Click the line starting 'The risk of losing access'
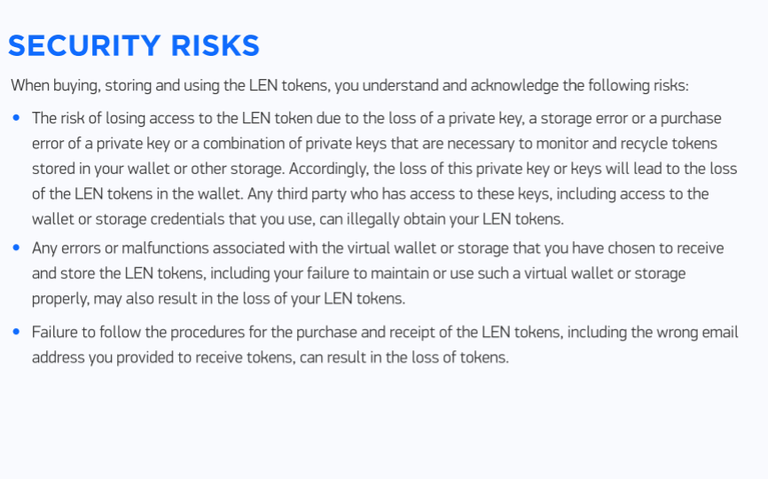 point(377,118)
